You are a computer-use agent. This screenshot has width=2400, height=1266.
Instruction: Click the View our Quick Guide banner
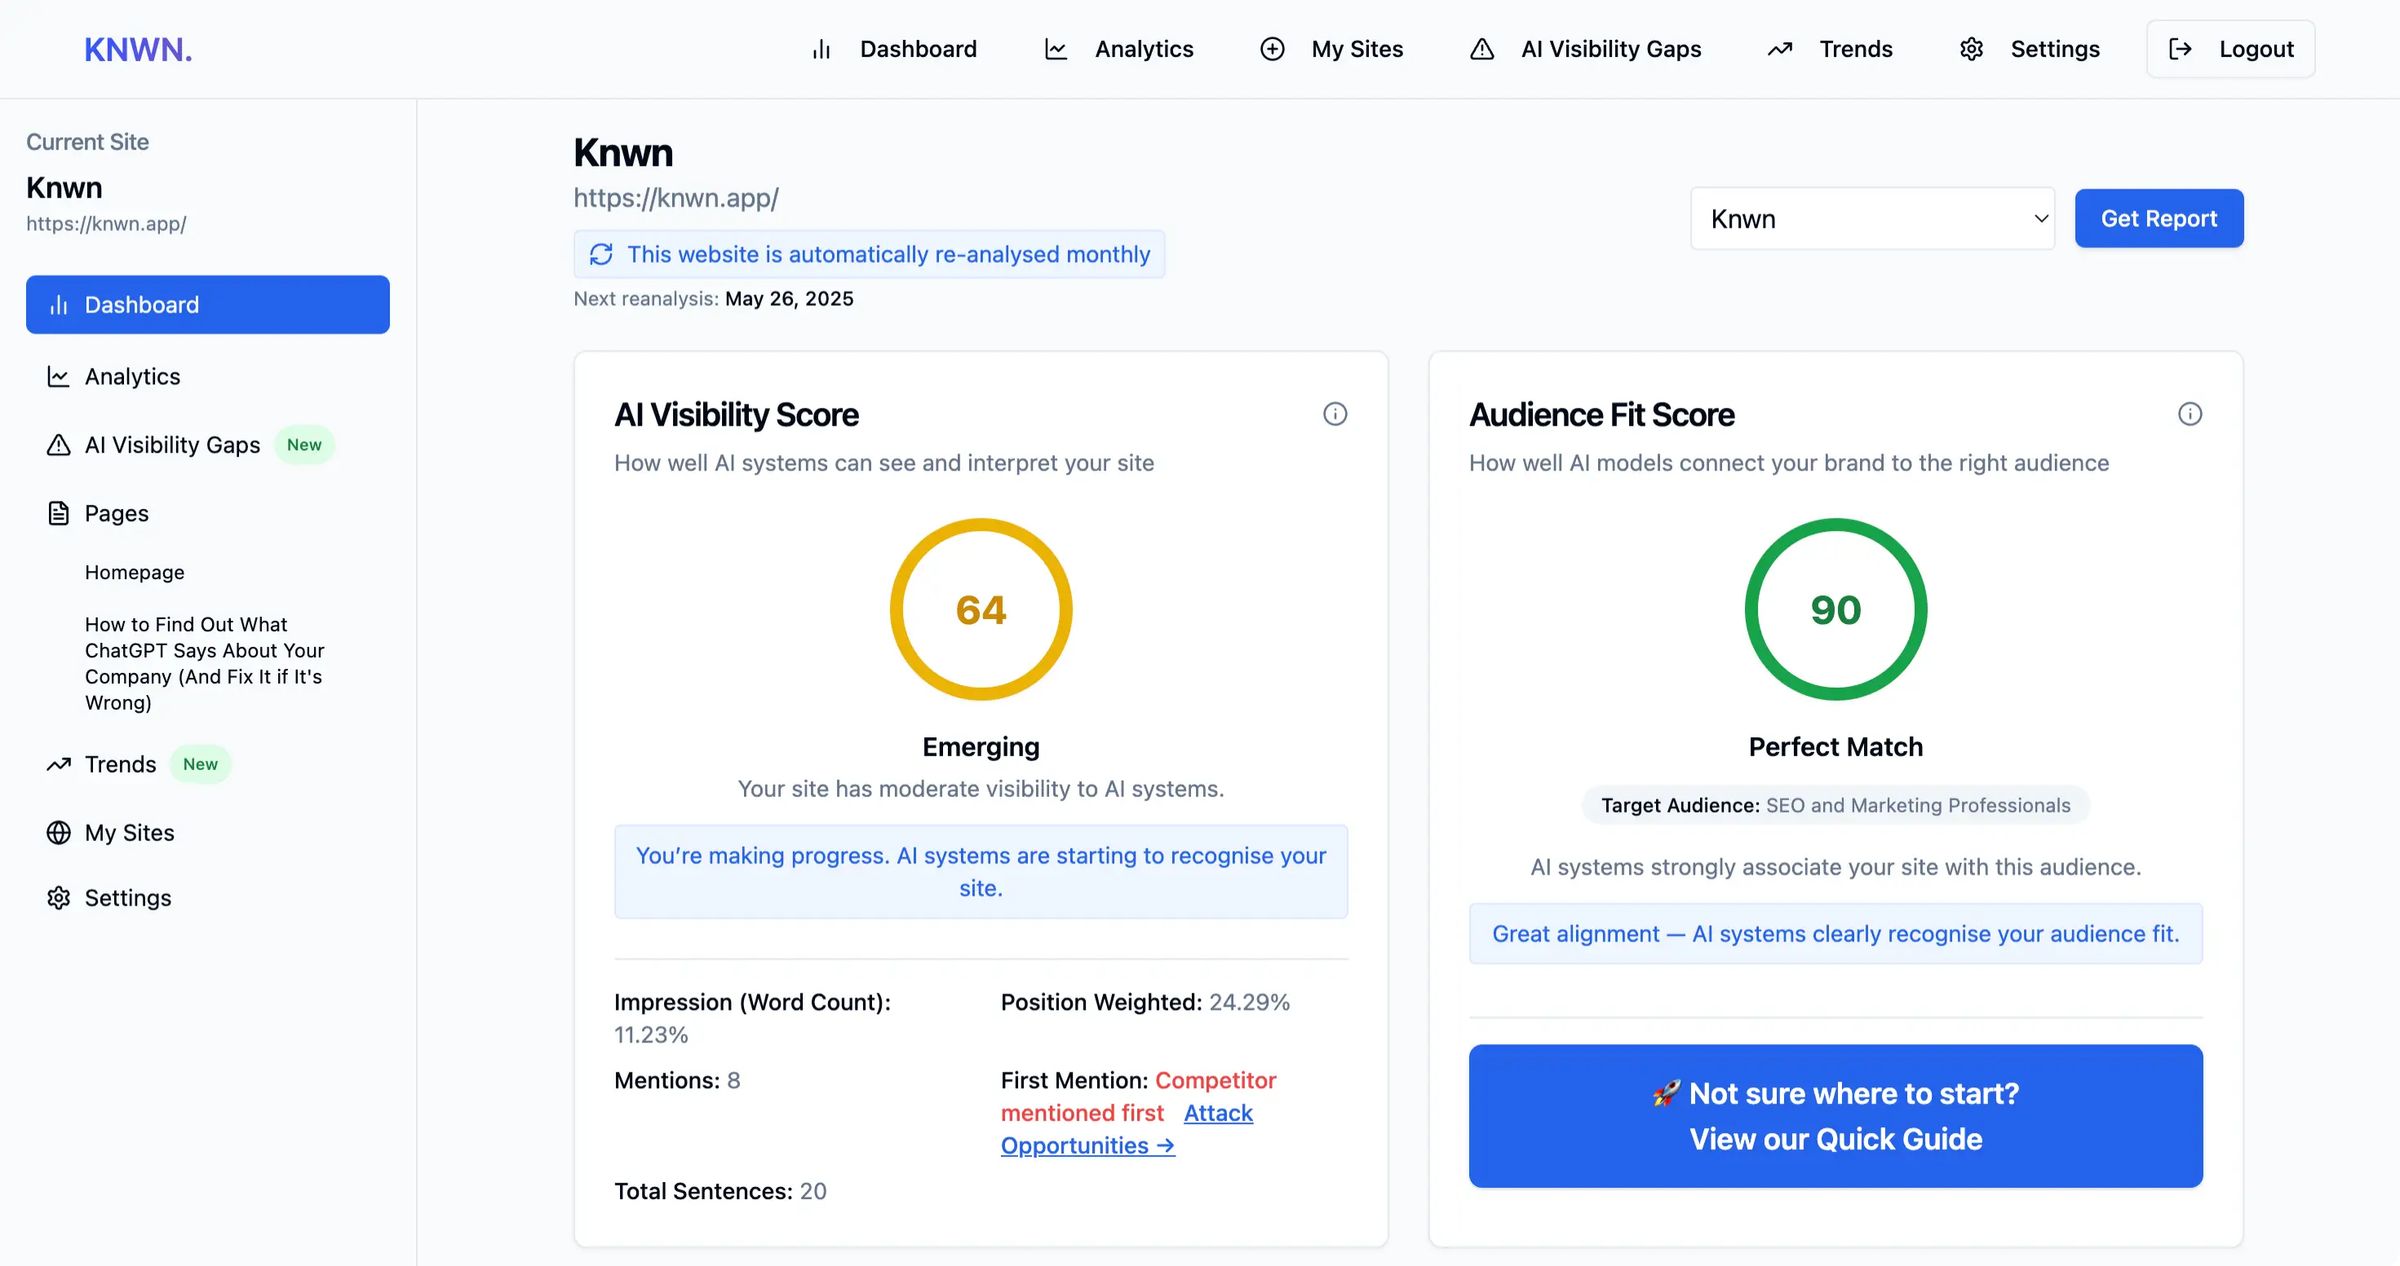click(x=1835, y=1116)
